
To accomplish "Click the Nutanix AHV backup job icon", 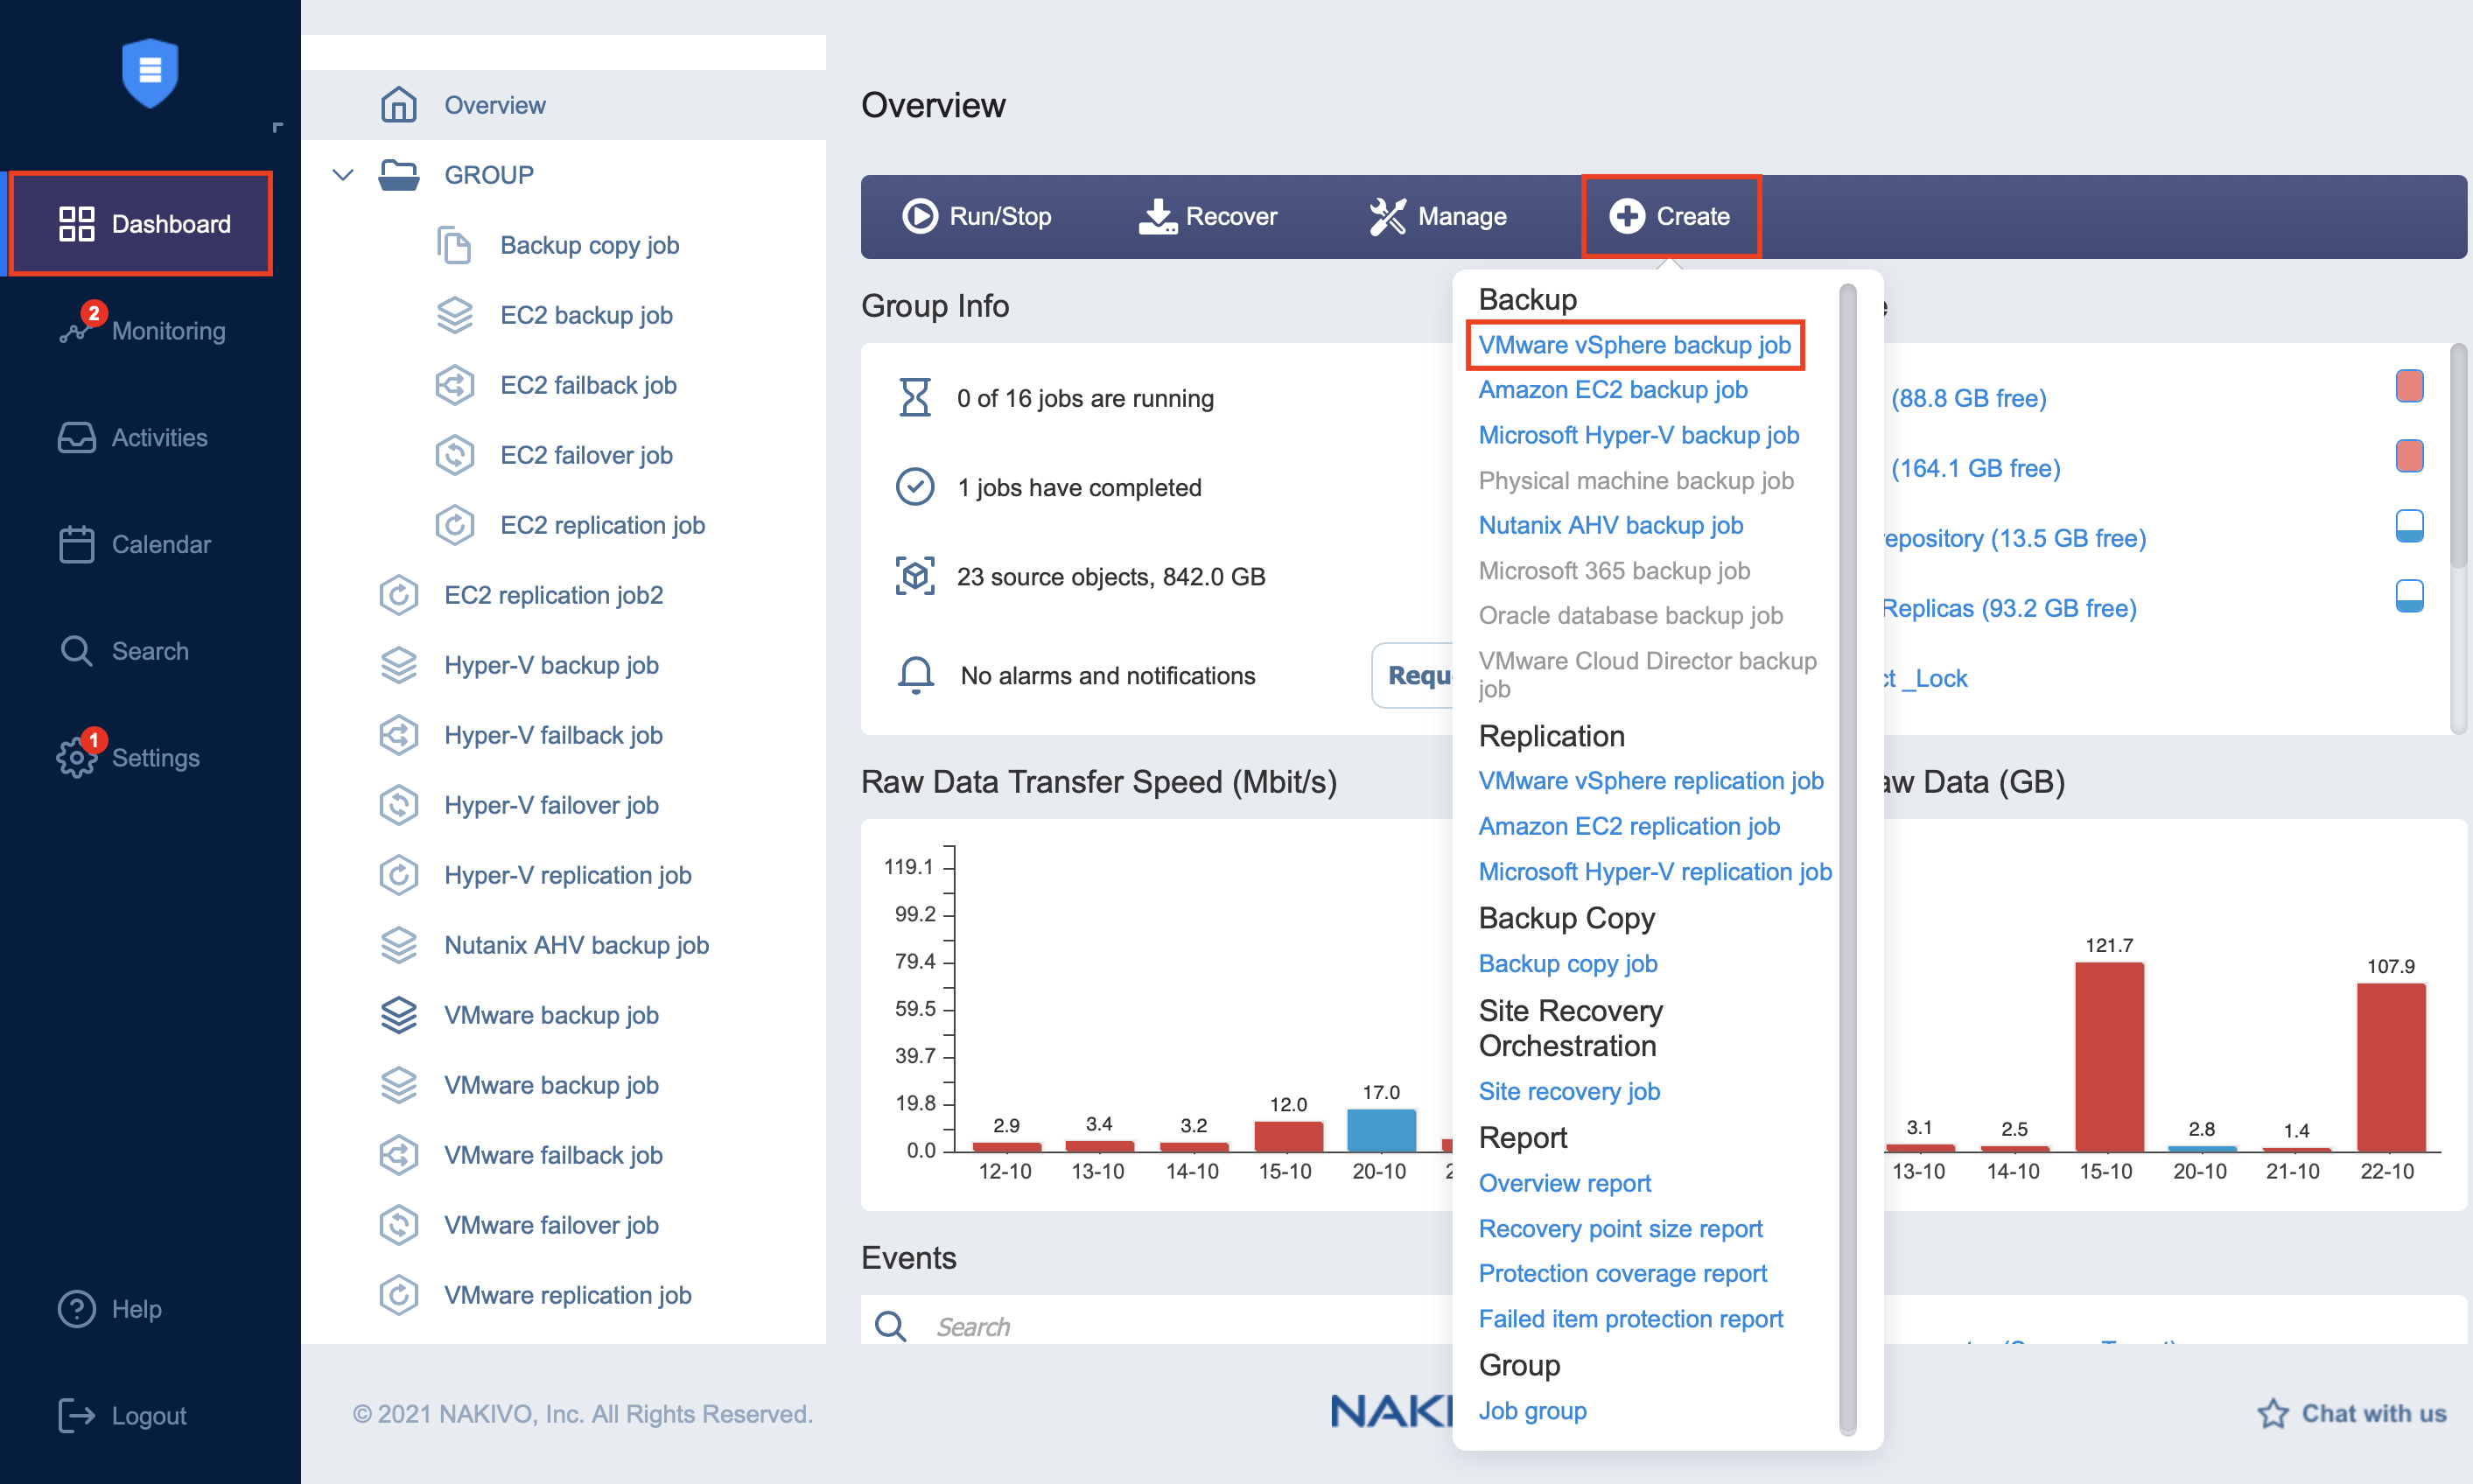I will 398,944.
